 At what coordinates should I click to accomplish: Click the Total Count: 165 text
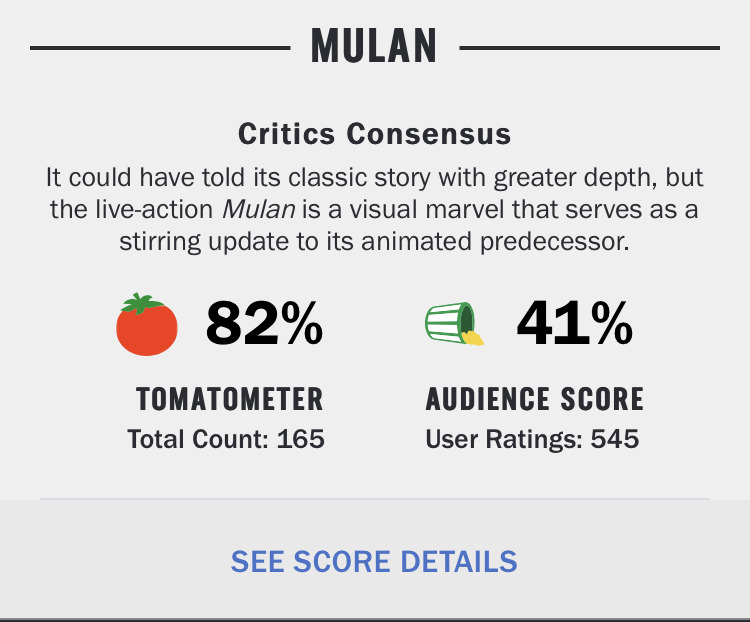click(226, 439)
